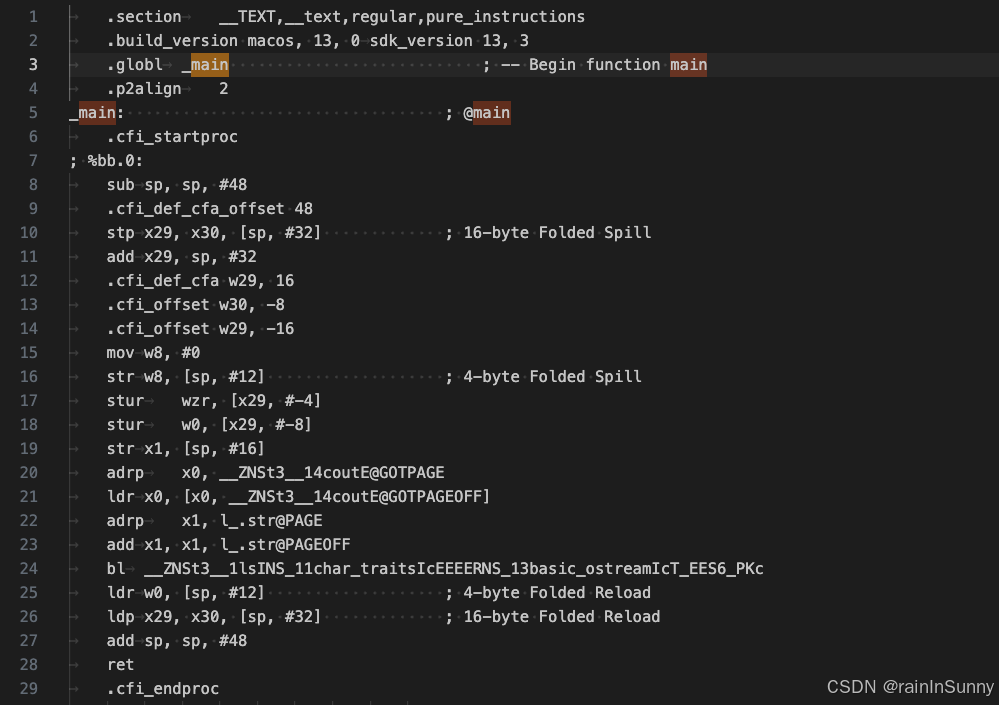Click line number 15 in the gutter

click(29, 353)
